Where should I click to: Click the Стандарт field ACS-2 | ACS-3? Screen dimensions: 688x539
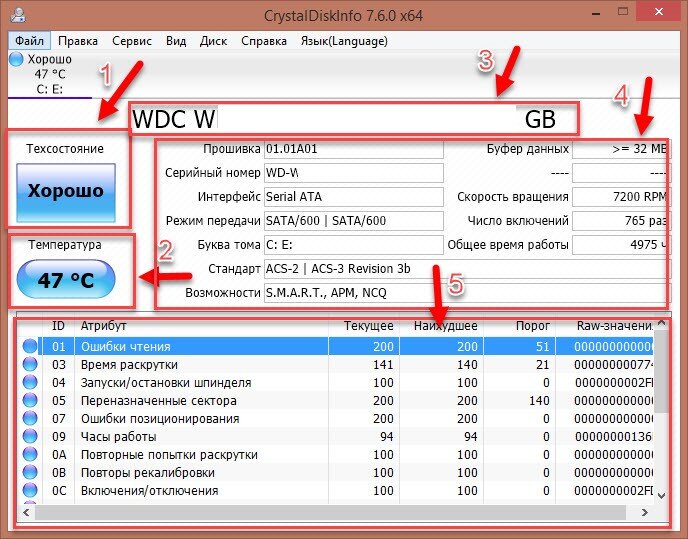[466, 269]
